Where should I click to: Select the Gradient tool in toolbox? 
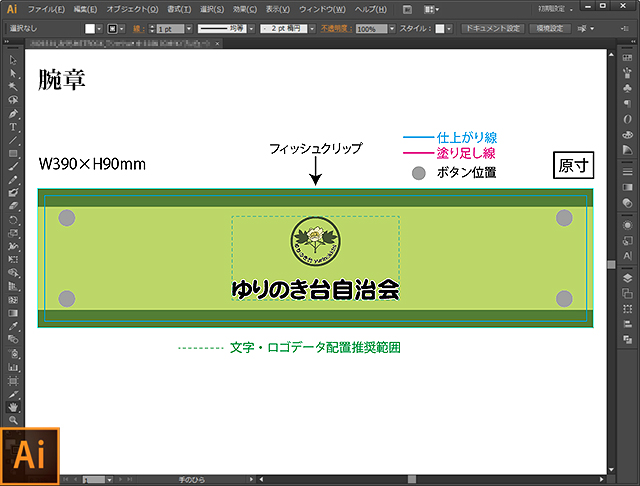click(13, 313)
